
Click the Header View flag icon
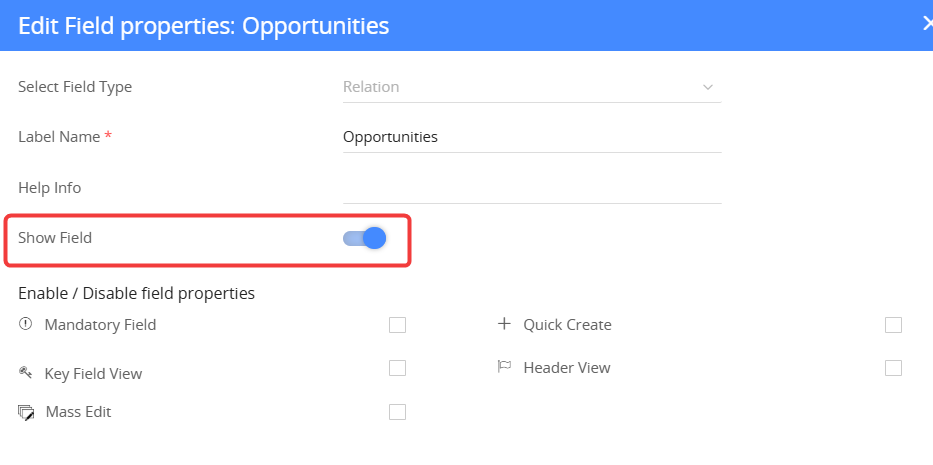(504, 367)
